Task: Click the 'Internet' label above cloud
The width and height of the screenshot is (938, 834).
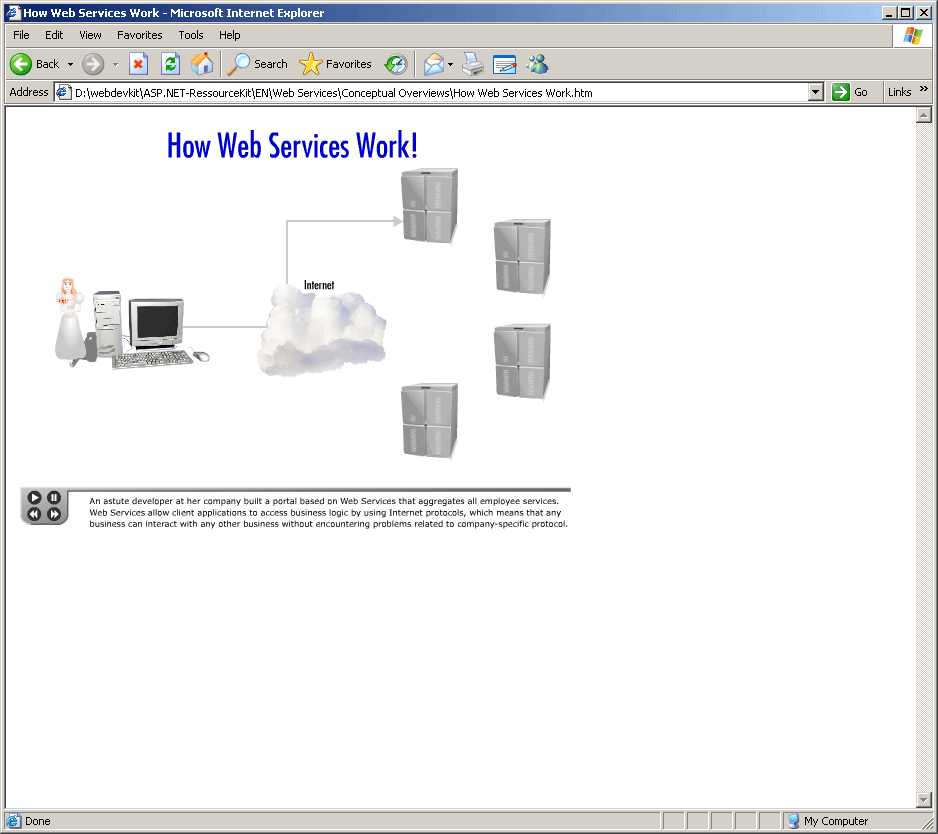Action: pyautogui.click(x=319, y=285)
